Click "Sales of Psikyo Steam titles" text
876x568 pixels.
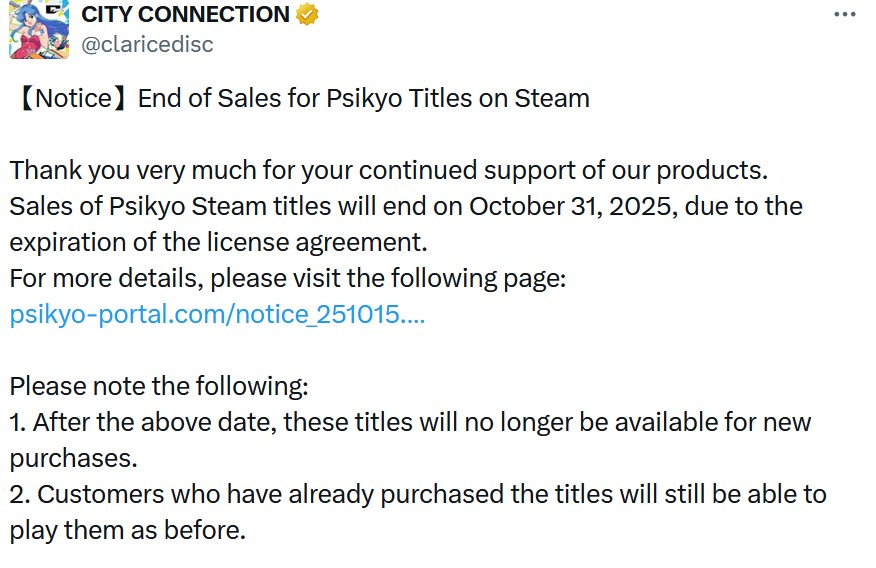coord(164,206)
